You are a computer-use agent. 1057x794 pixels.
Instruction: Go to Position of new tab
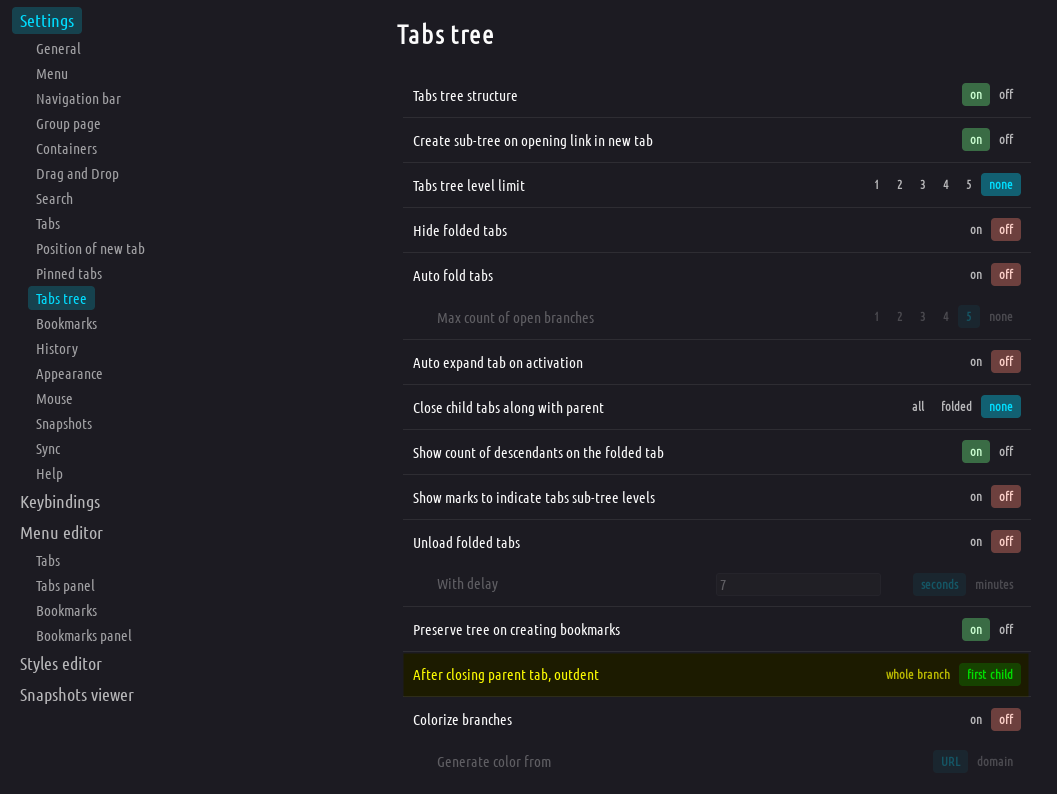pos(90,249)
